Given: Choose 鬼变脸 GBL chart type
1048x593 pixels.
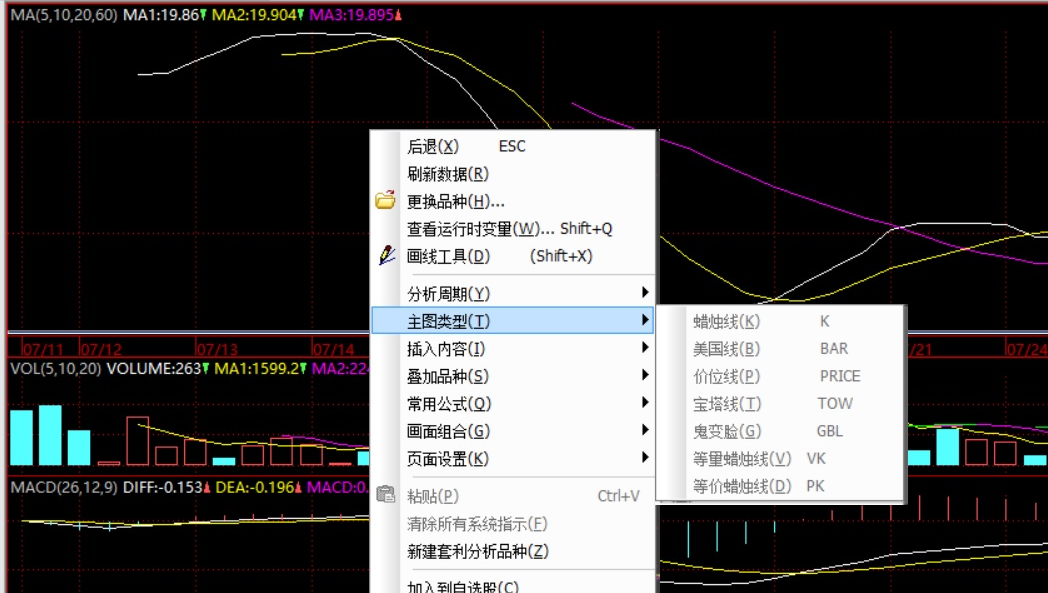Looking at the screenshot, I should (x=727, y=431).
